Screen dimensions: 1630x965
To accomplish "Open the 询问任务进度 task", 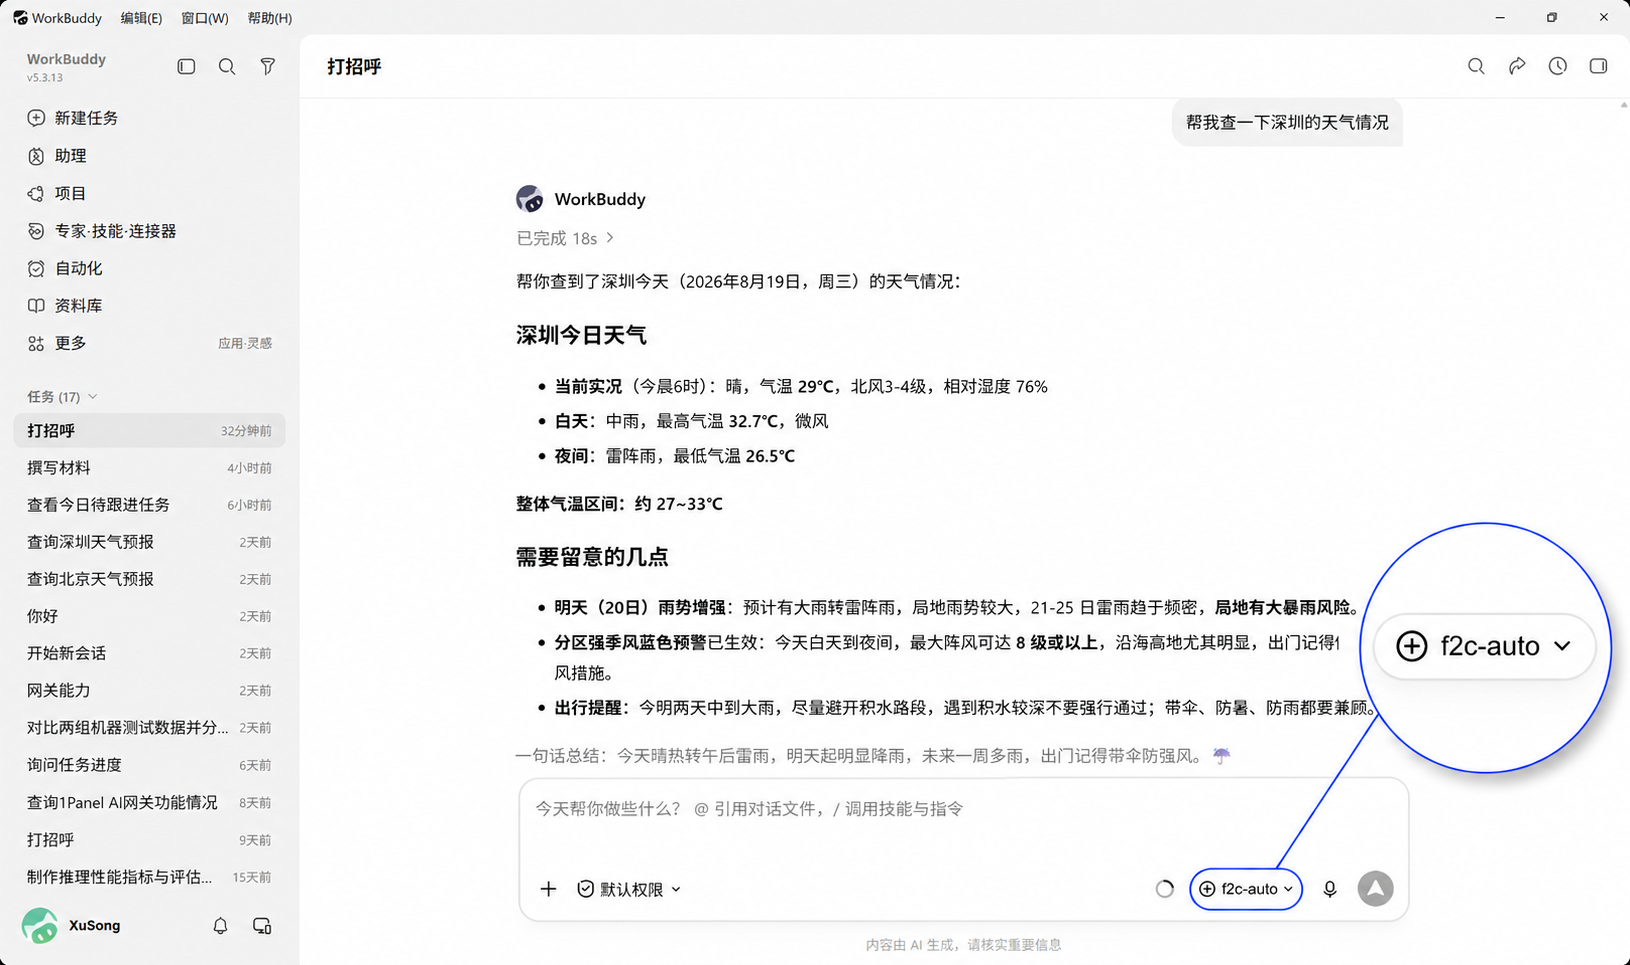I will [x=150, y=765].
